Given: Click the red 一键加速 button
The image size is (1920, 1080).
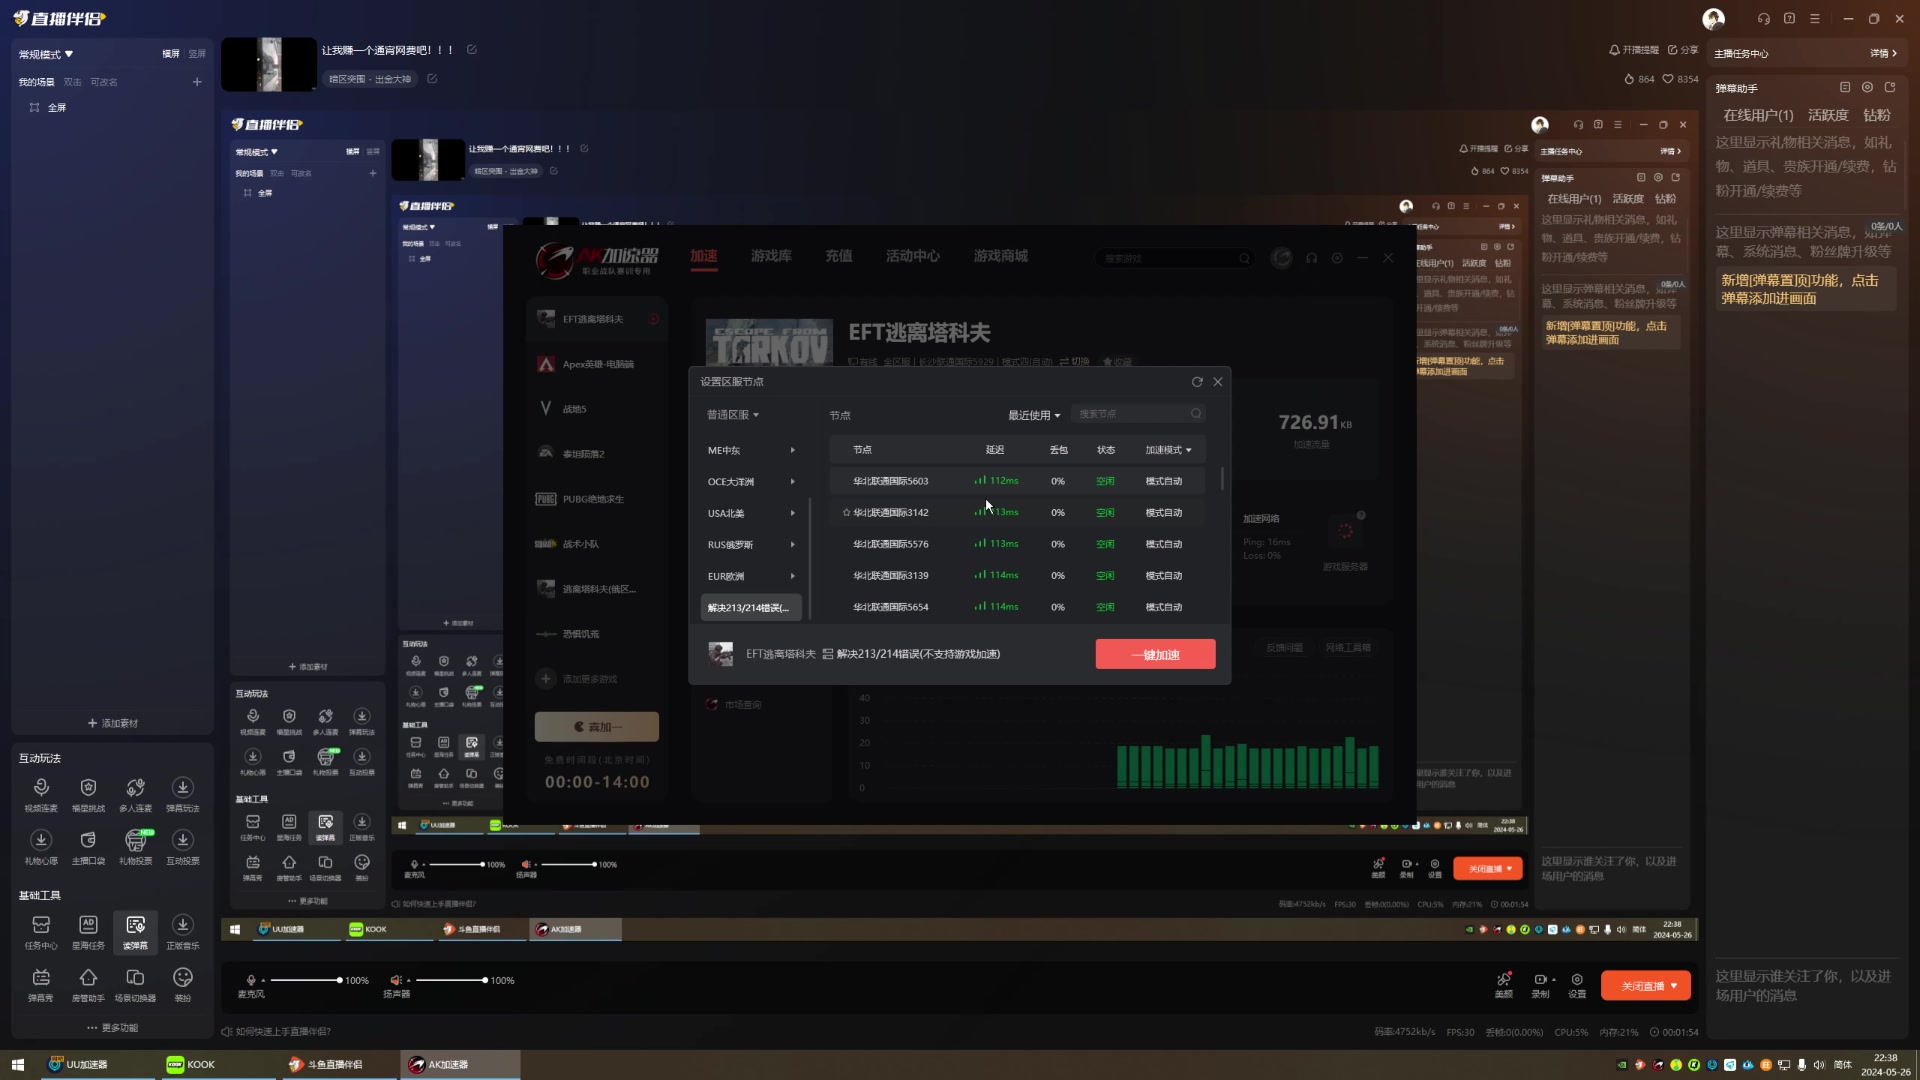Looking at the screenshot, I should 1155,654.
